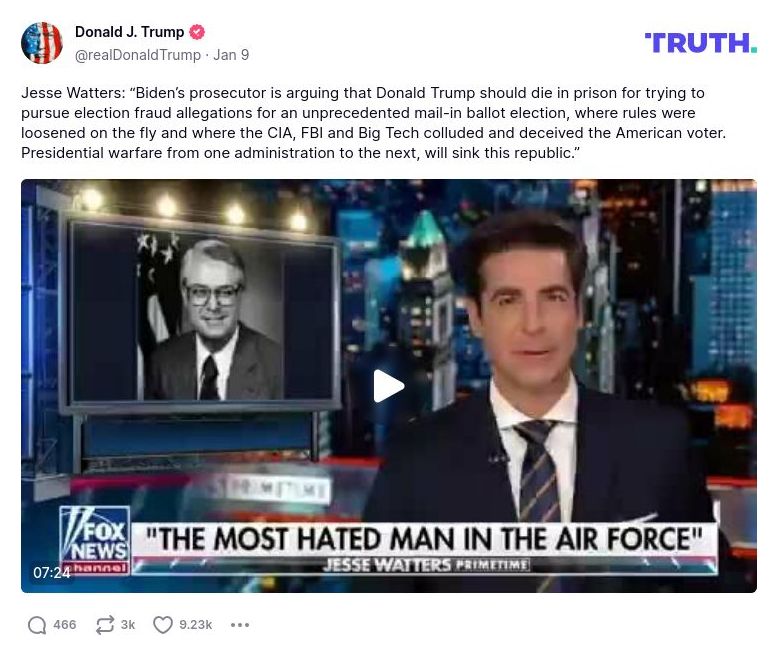
Task: Click the black-and-white portrait in the video
Action: click(210, 316)
